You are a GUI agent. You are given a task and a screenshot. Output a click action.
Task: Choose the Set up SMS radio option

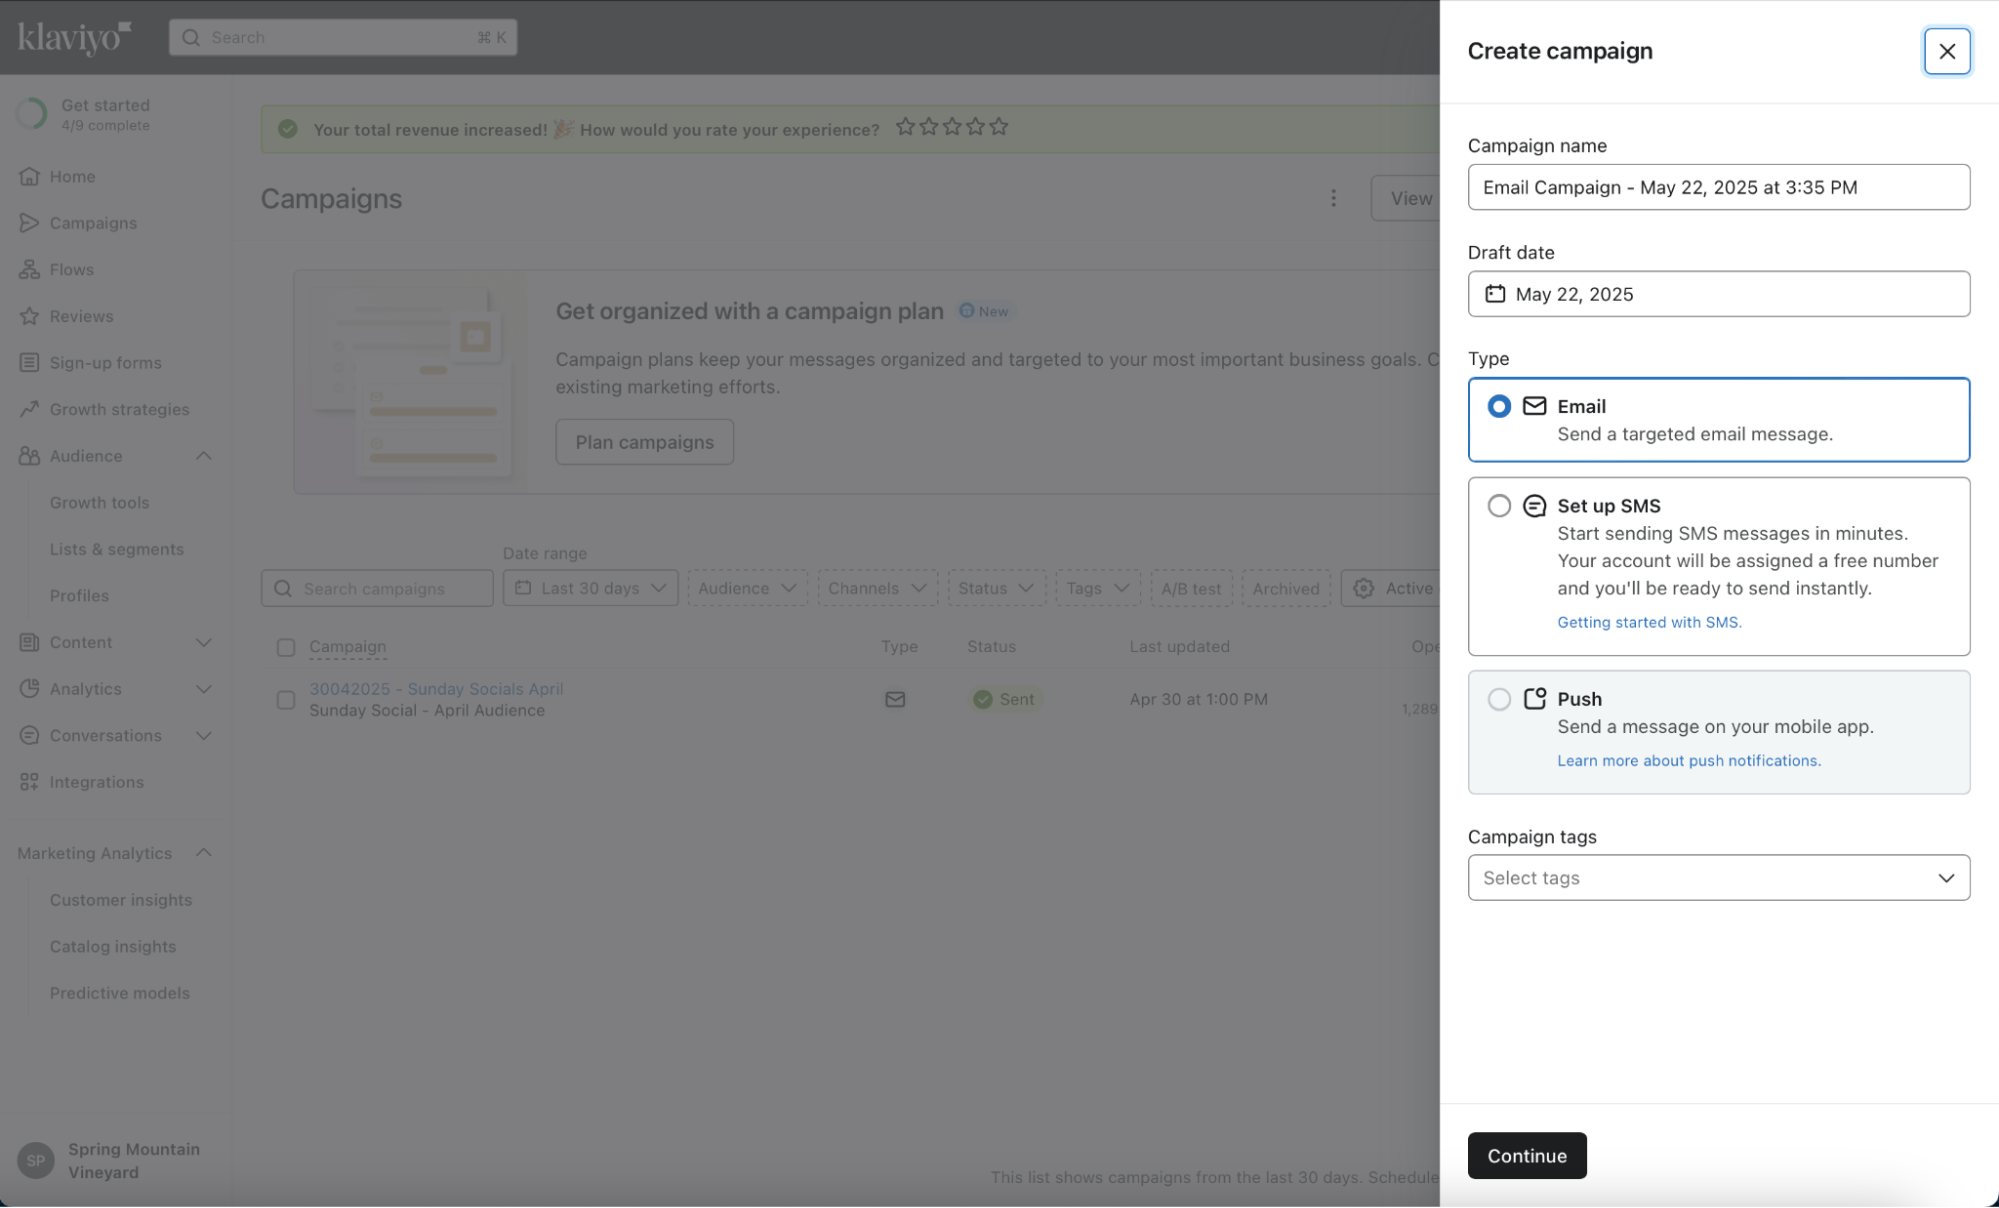click(1498, 506)
